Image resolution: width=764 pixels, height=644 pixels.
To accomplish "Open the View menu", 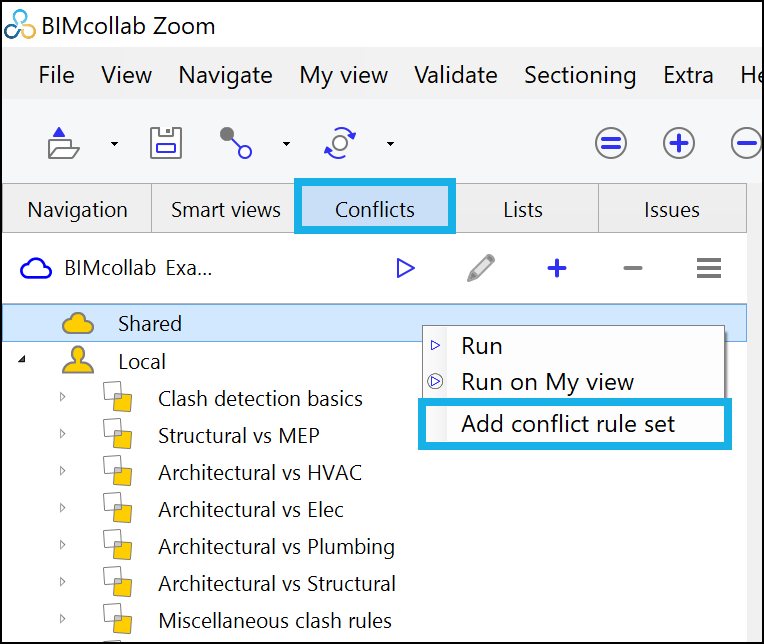I will coord(127,75).
